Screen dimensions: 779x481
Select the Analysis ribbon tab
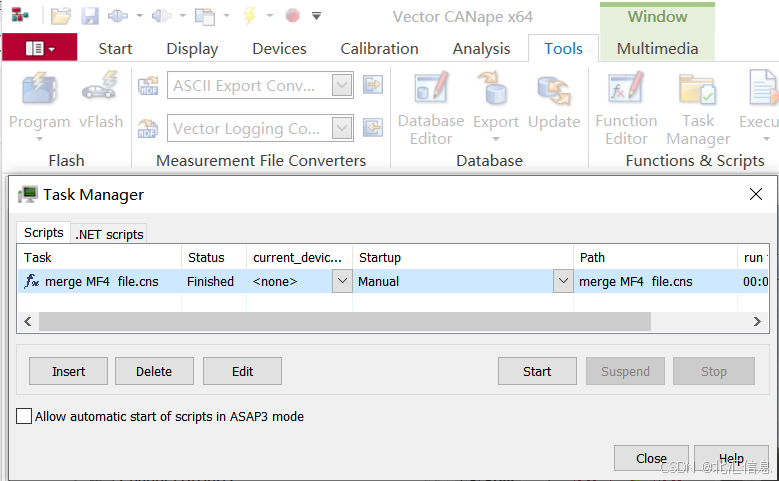point(481,49)
